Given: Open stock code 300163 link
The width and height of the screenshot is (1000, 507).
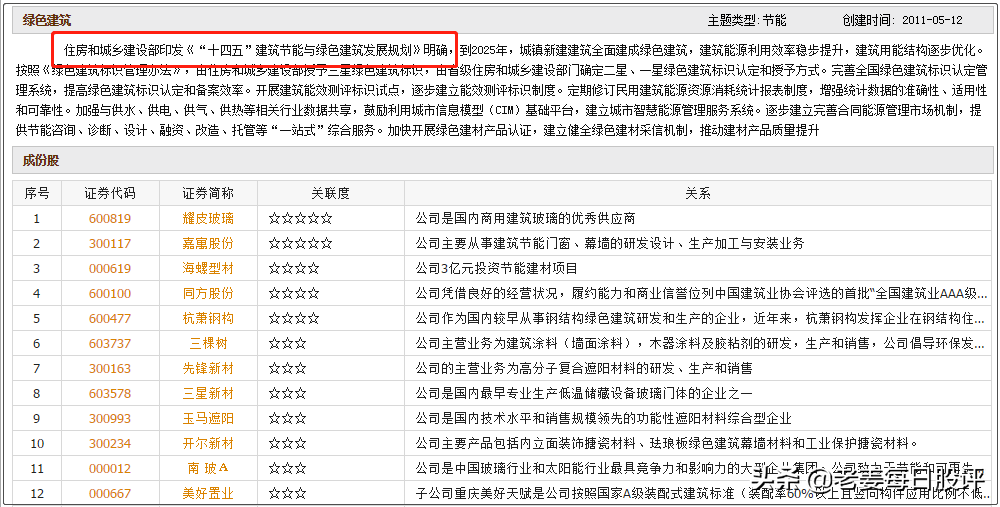Looking at the screenshot, I should 110,369.
